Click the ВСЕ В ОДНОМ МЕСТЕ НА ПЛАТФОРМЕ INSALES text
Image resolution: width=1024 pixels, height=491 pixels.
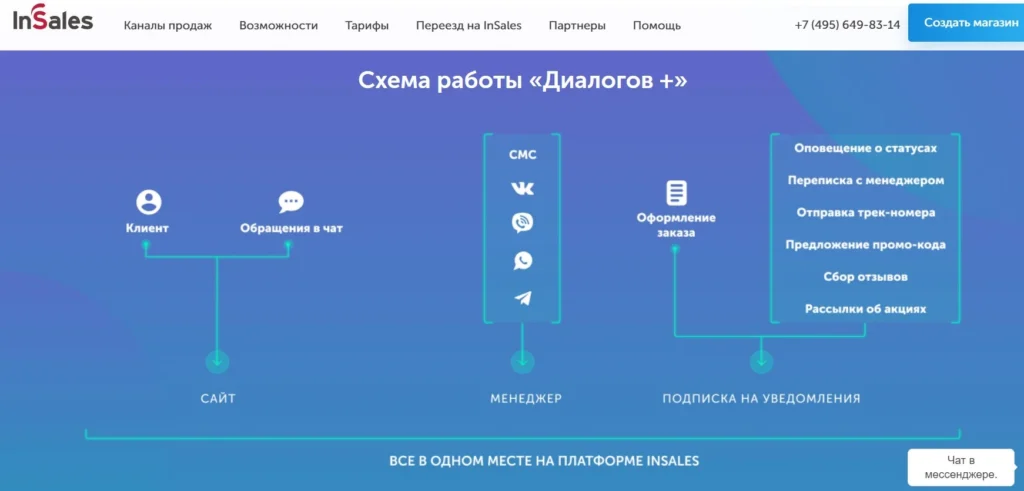tap(544, 461)
